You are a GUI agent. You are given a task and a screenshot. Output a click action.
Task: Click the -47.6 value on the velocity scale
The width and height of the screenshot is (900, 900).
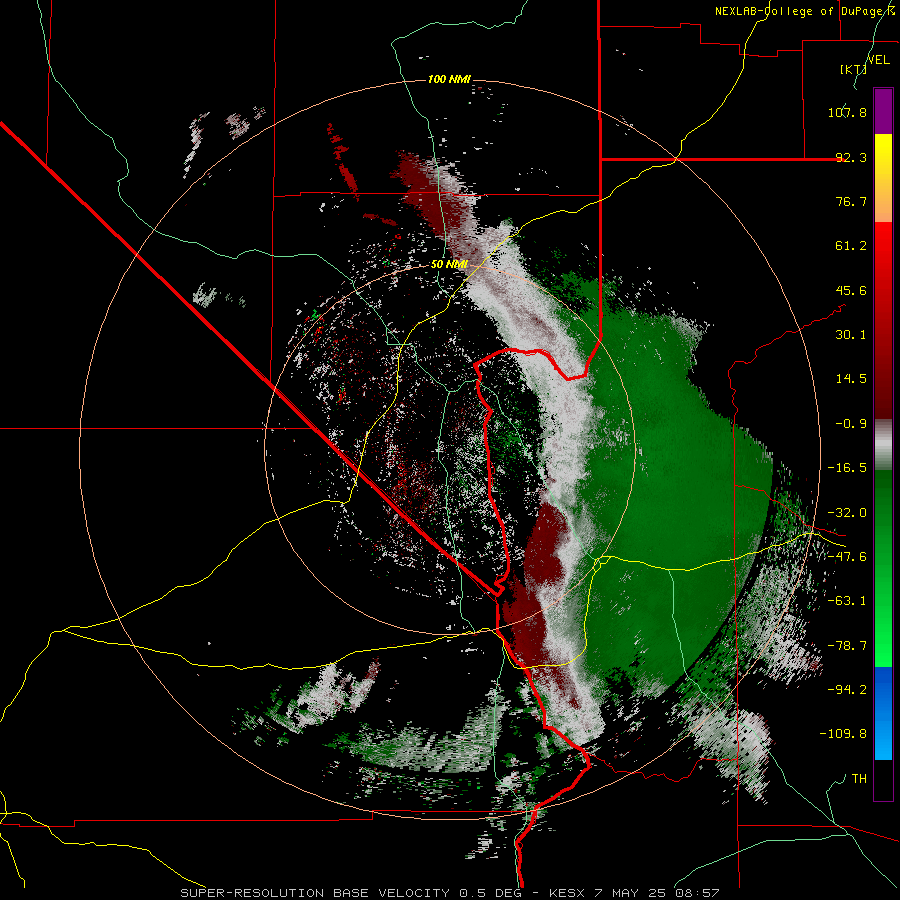coord(847,557)
